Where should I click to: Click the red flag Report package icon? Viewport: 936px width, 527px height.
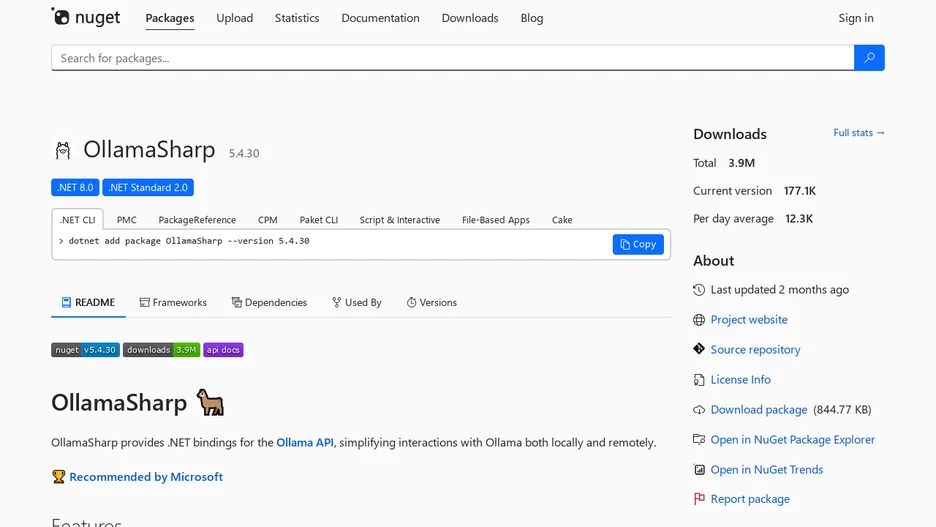(x=699, y=499)
